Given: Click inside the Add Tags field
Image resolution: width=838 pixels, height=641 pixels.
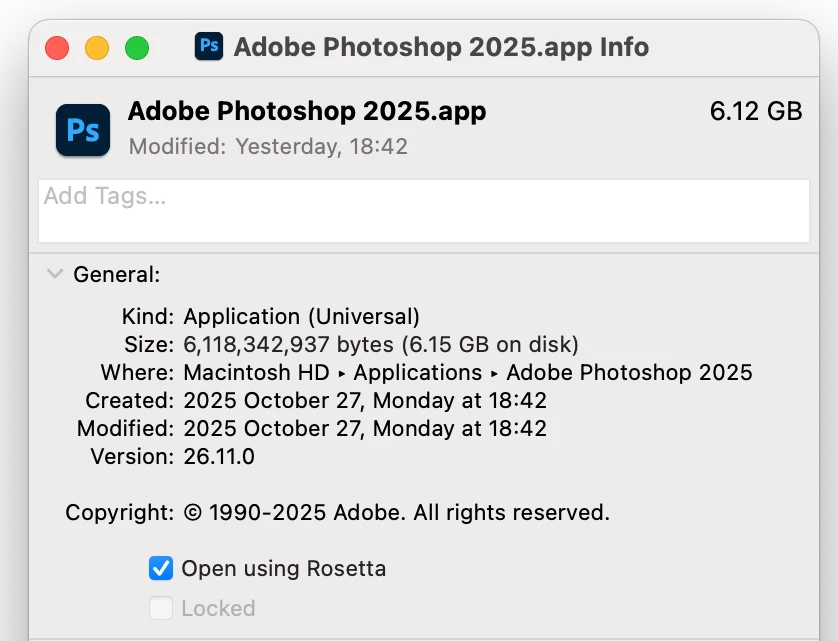Looking at the screenshot, I should tap(423, 211).
